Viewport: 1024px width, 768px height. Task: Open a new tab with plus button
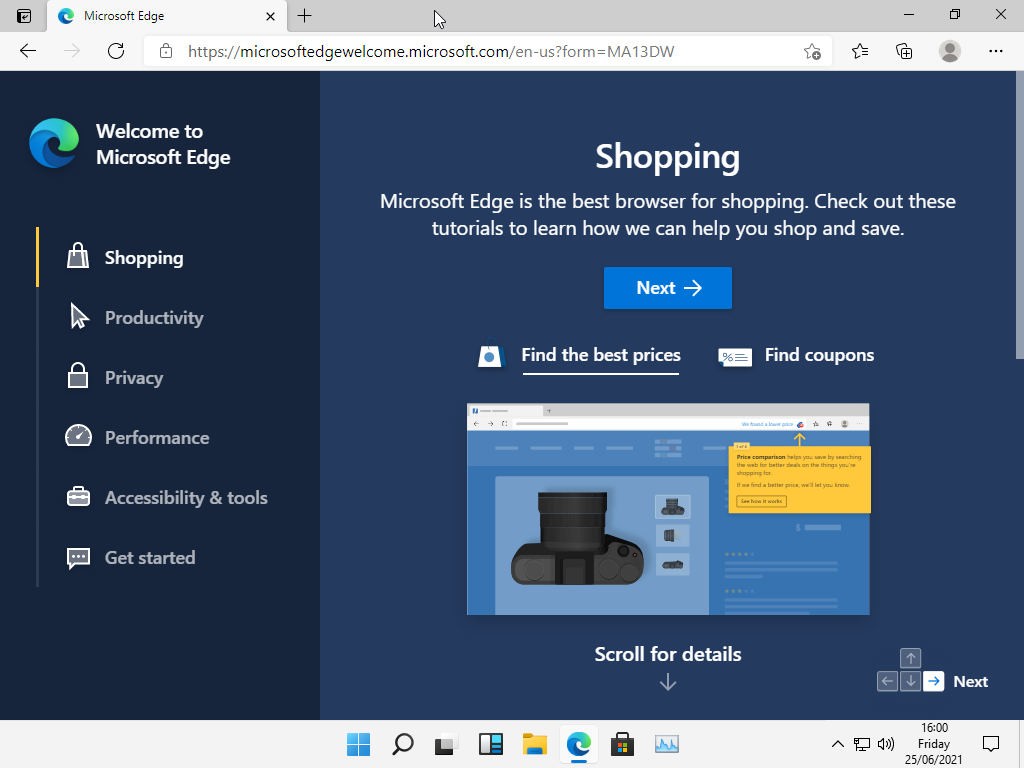(x=305, y=16)
